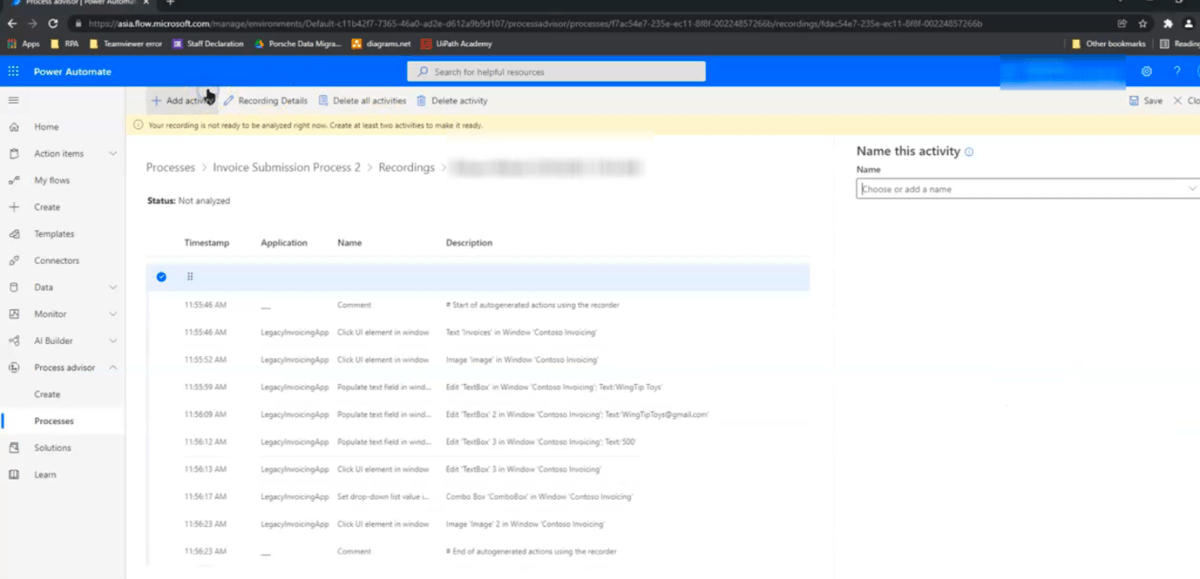Expand Data submenu chevron

pos(113,287)
